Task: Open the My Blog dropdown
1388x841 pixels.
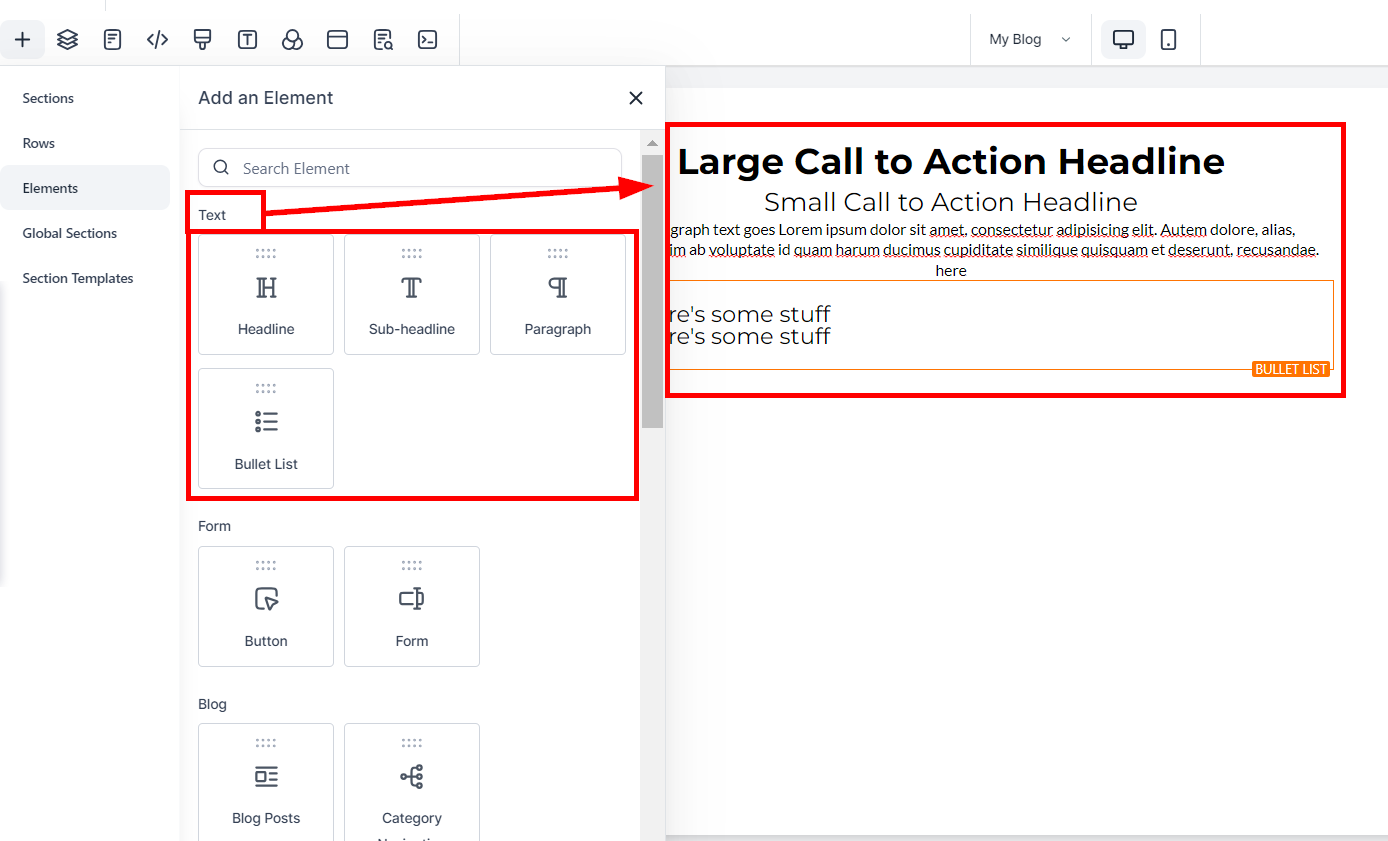Action: [1029, 40]
